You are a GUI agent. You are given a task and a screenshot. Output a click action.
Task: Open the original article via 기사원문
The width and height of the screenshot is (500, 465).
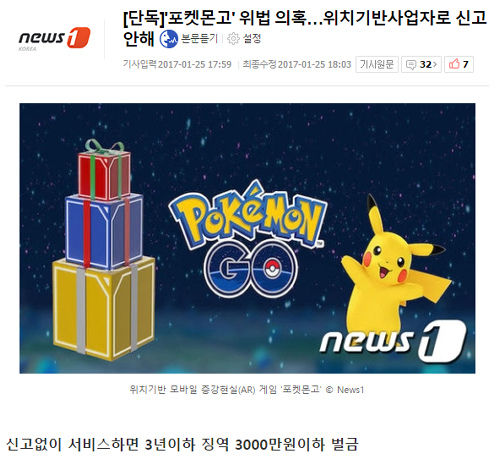[x=377, y=64]
